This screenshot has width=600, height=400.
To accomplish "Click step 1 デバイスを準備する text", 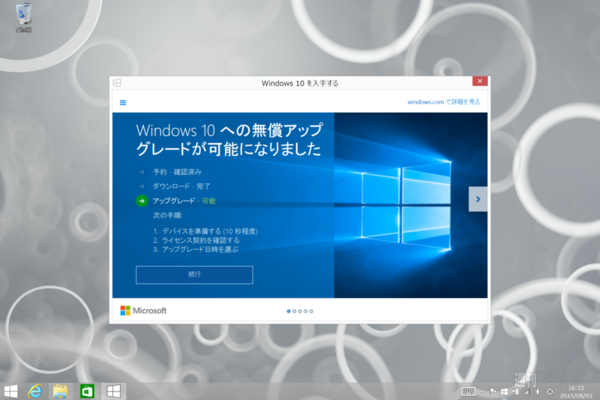I will tap(205, 231).
